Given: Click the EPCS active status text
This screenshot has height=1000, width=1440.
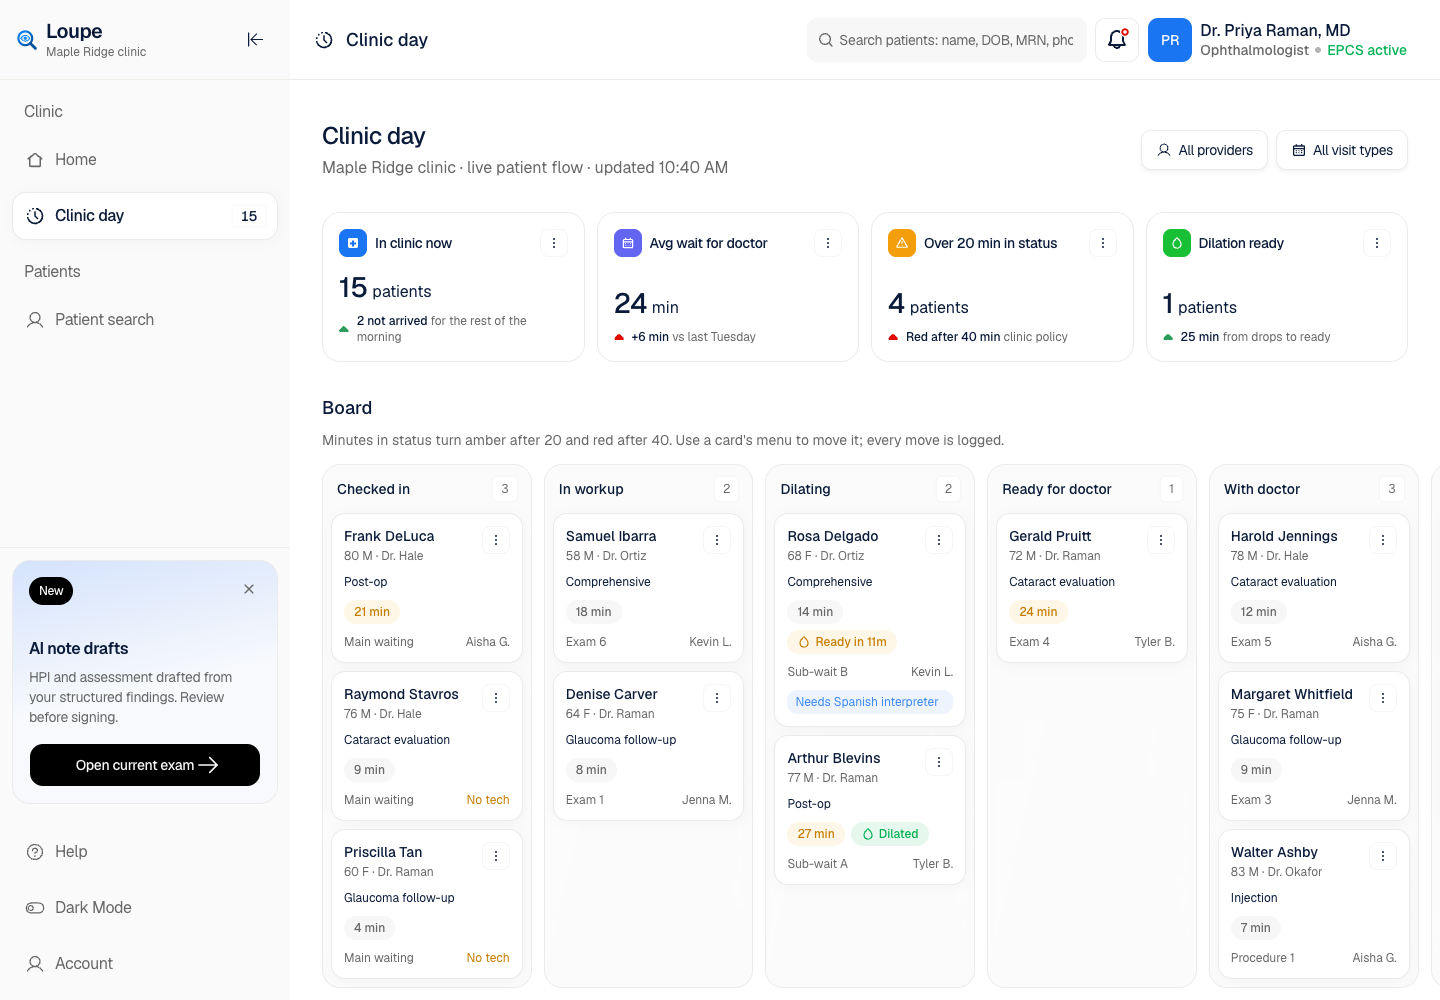Looking at the screenshot, I should click(1367, 50).
